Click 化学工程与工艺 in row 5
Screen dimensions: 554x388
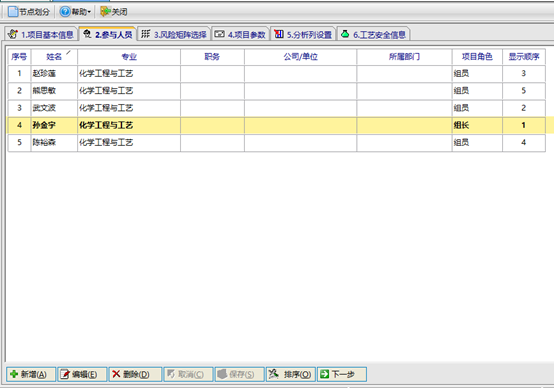106,142
